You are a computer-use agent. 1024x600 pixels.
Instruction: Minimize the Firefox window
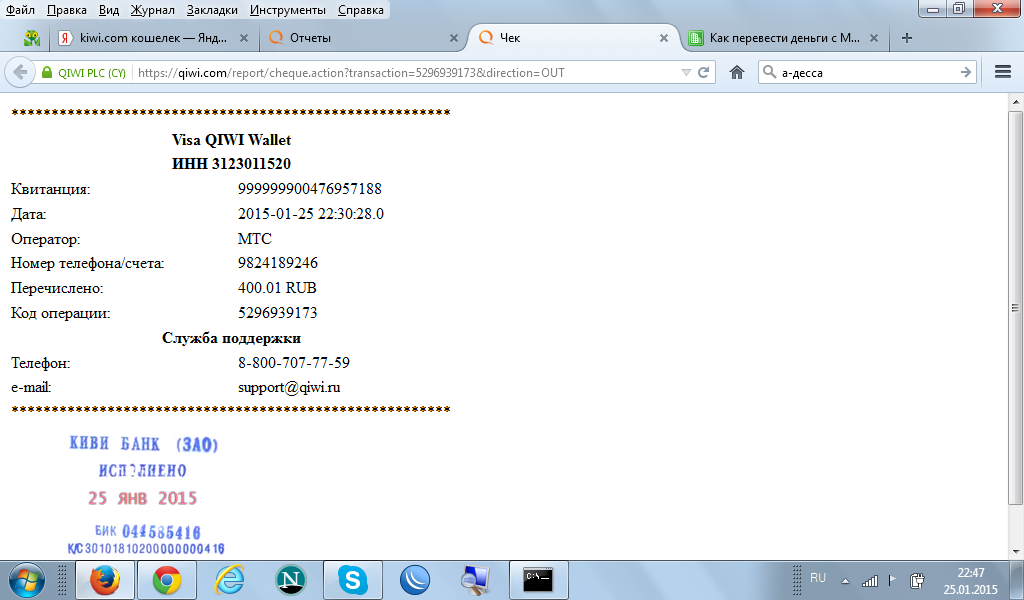point(933,9)
